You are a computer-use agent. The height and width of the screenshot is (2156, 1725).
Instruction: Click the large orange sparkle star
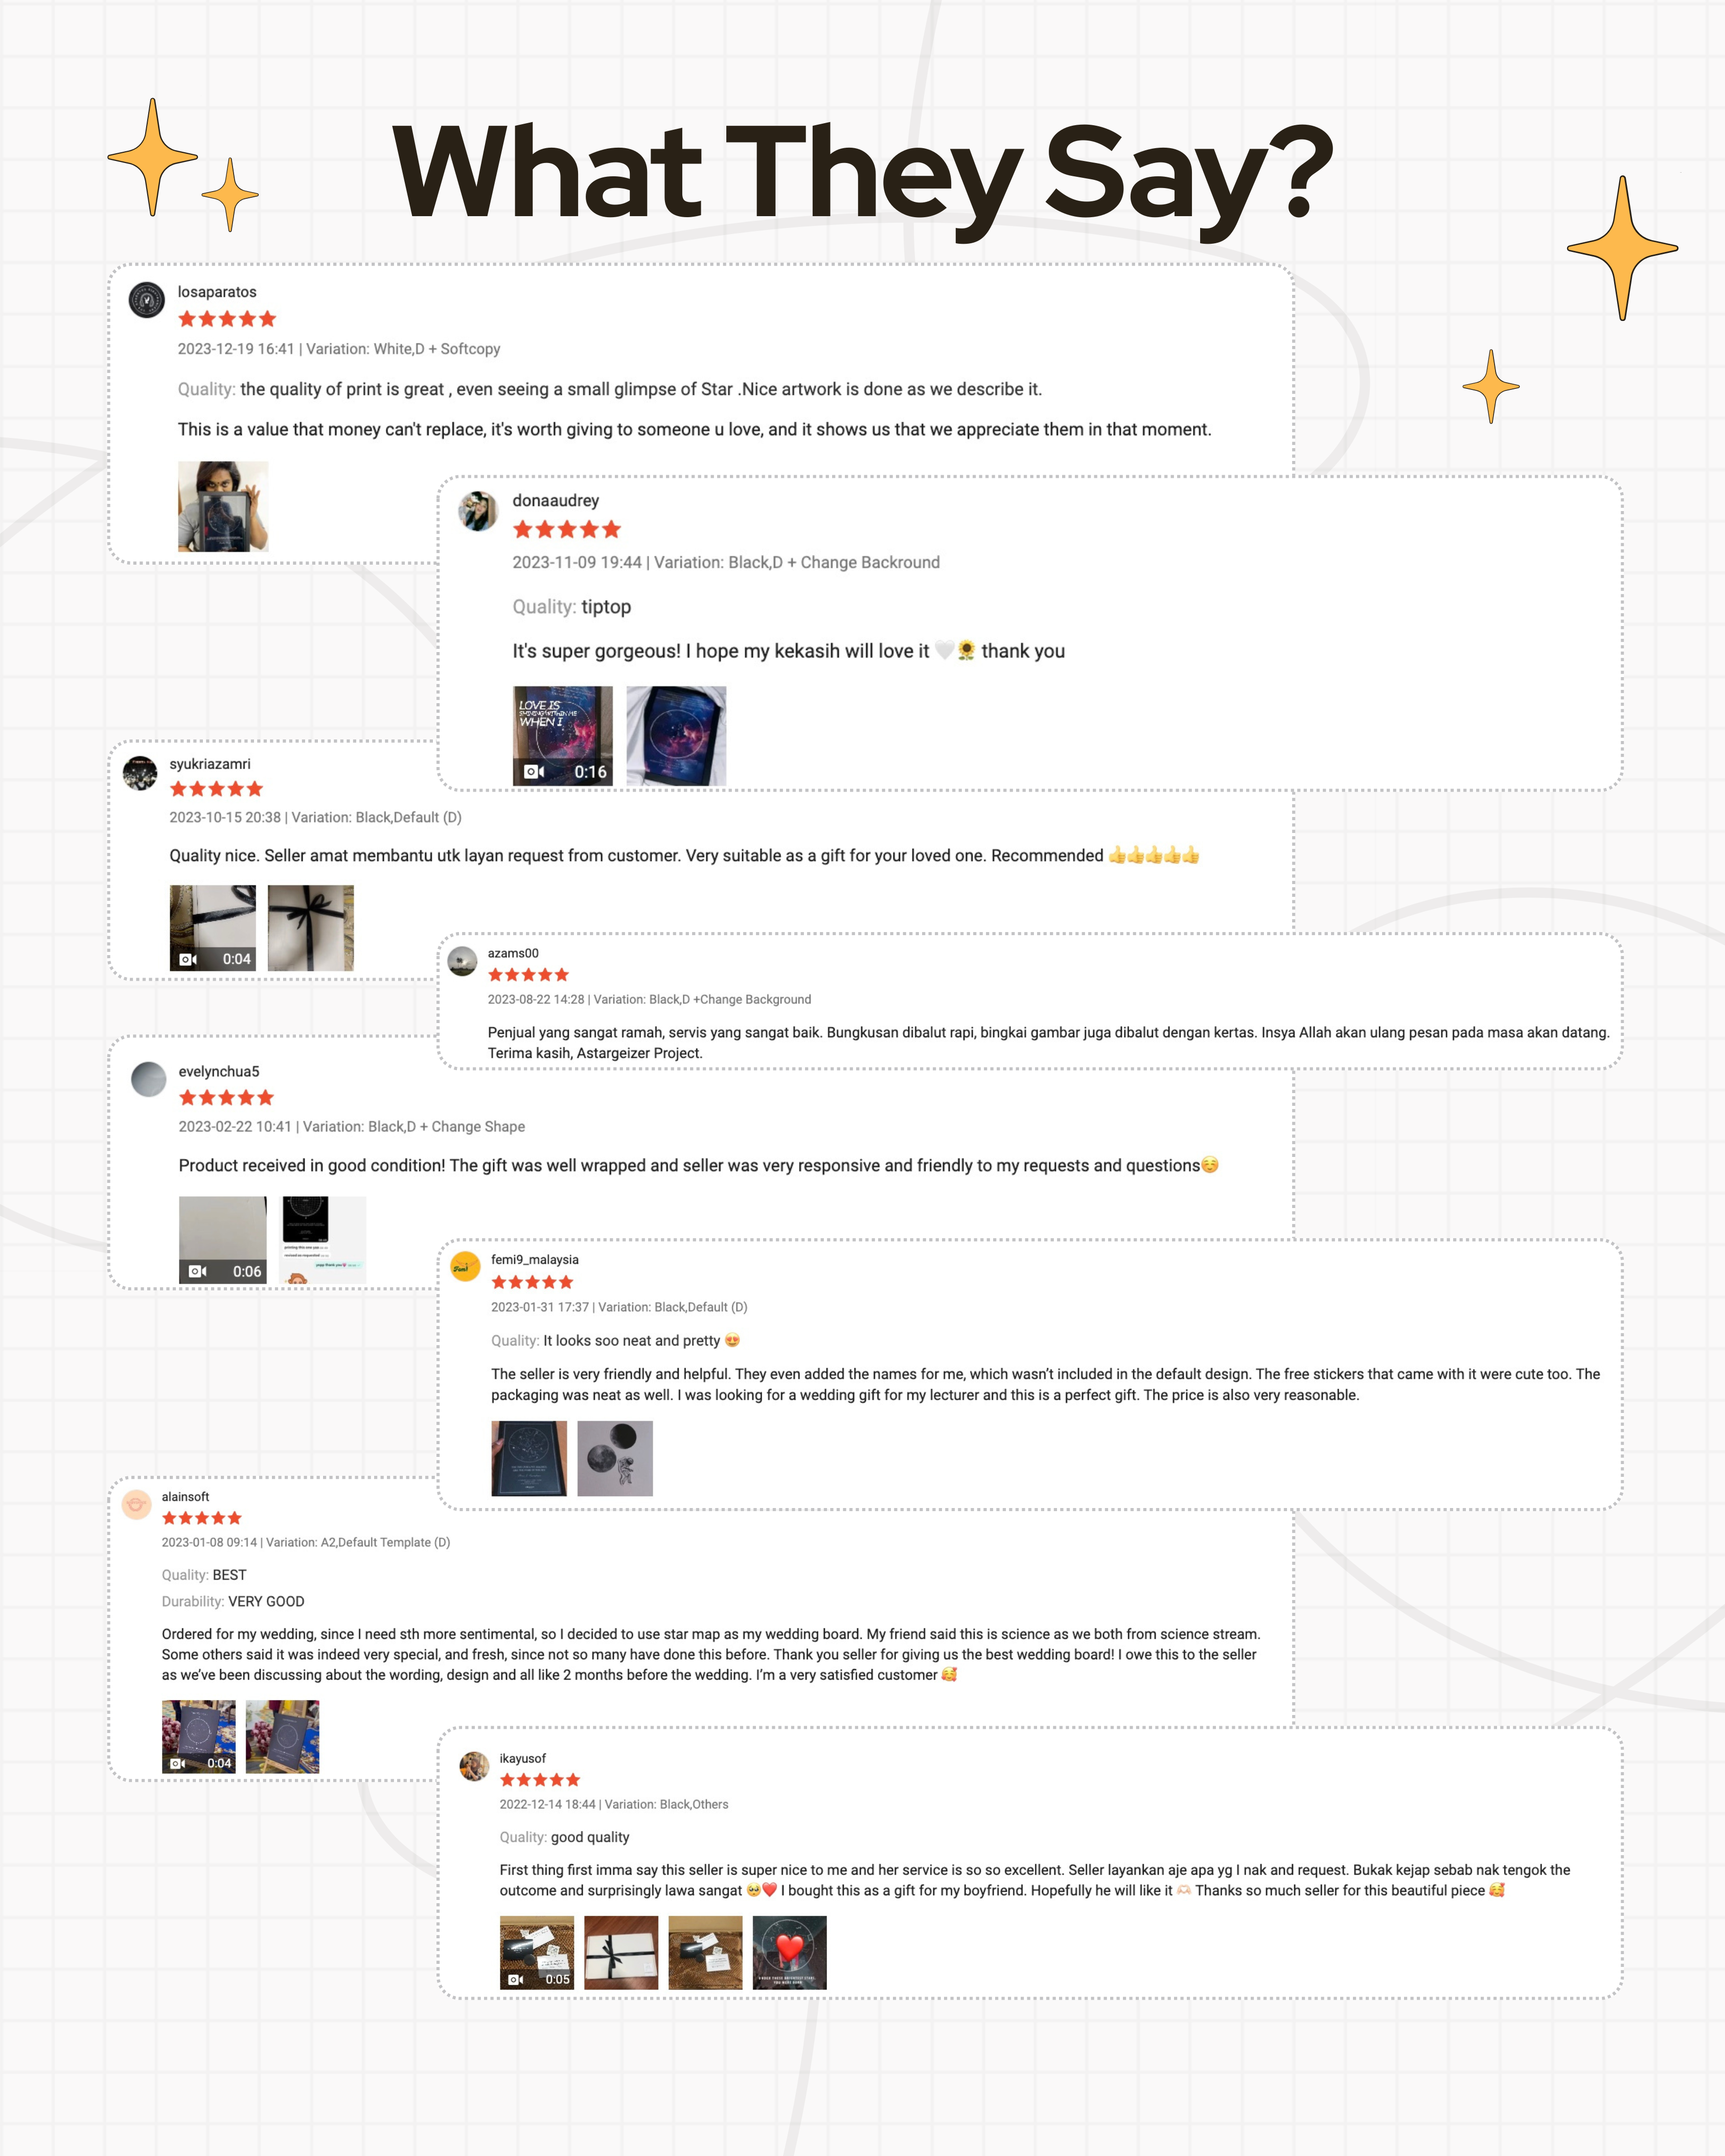pyautogui.click(x=1622, y=248)
